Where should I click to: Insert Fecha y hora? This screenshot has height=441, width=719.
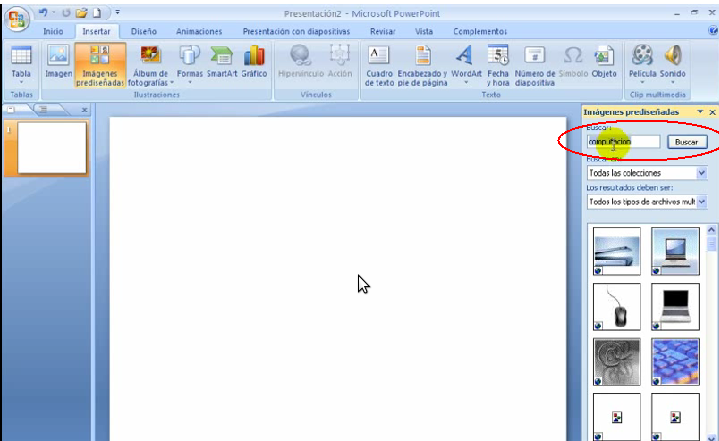[498, 65]
